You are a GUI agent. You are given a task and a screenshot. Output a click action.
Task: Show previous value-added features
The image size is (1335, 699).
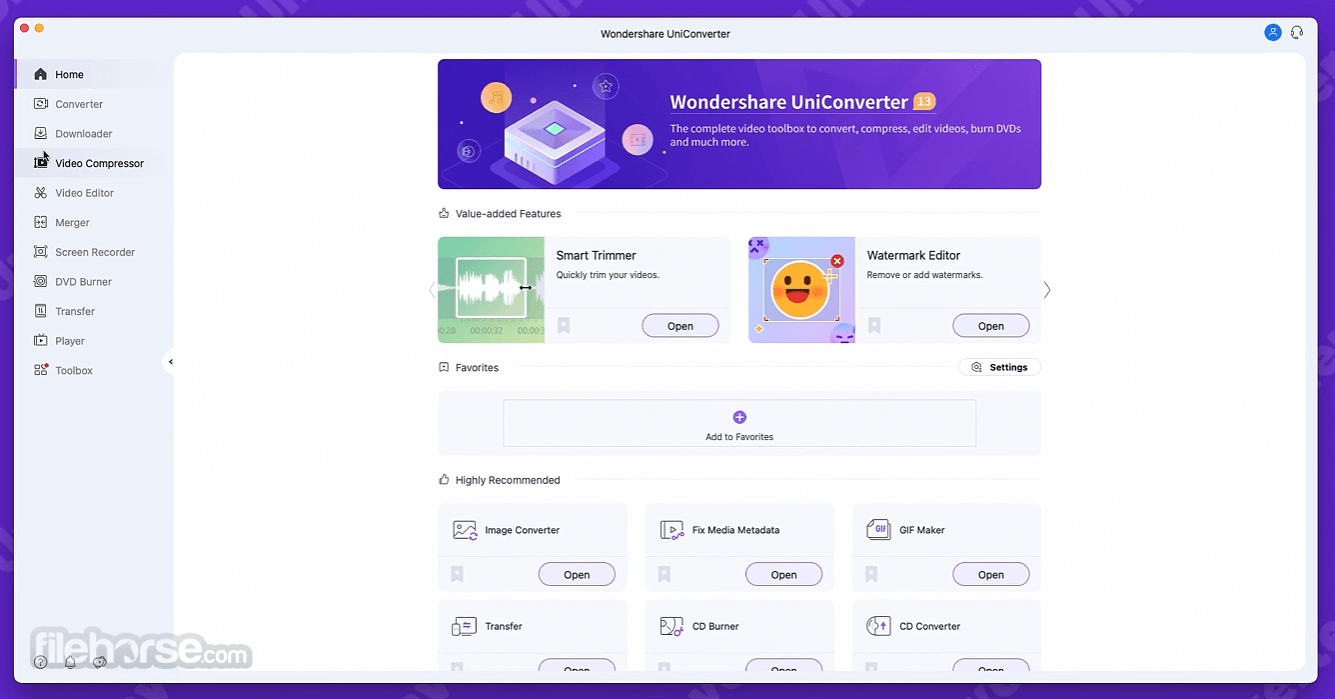coord(432,290)
